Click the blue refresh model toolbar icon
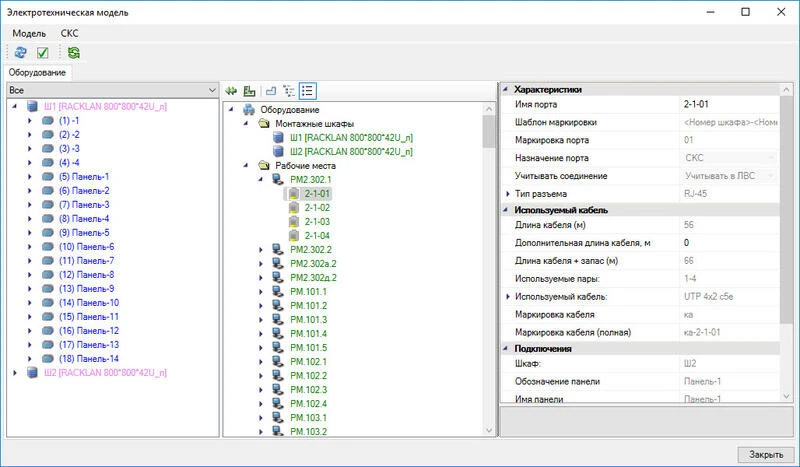The height and width of the screenshot is (467, 800). point(19,53)
